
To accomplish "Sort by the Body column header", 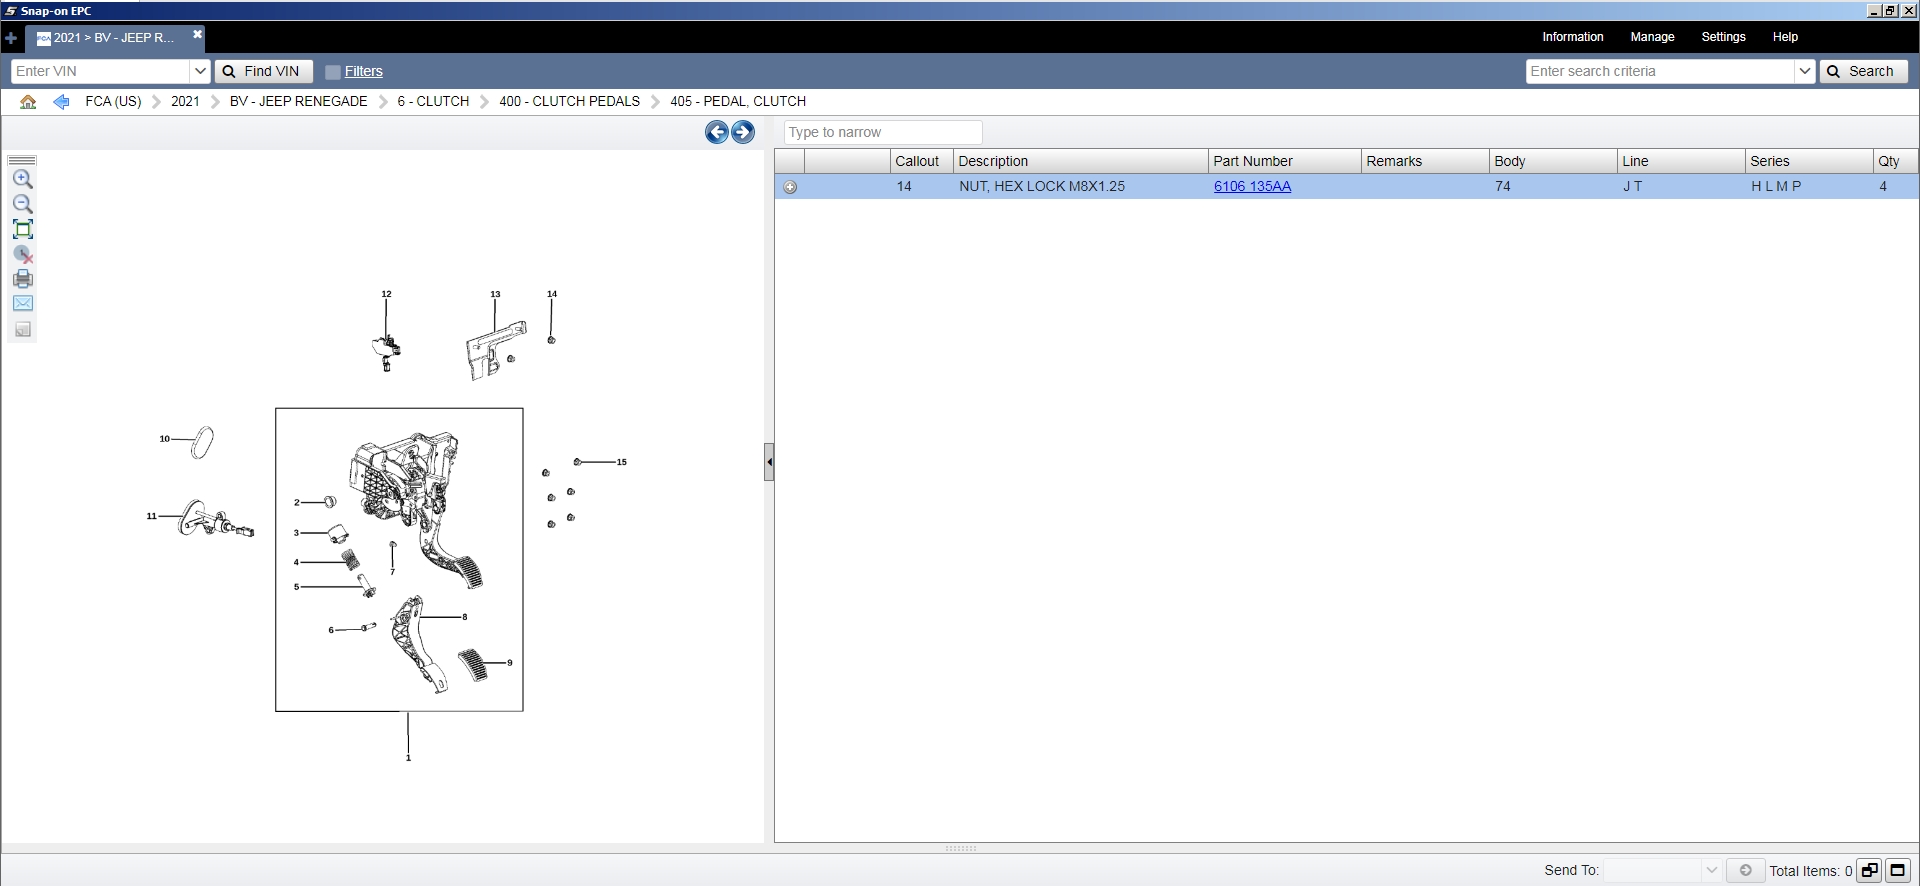I will pyautogui.click(x=1553, y=161).
